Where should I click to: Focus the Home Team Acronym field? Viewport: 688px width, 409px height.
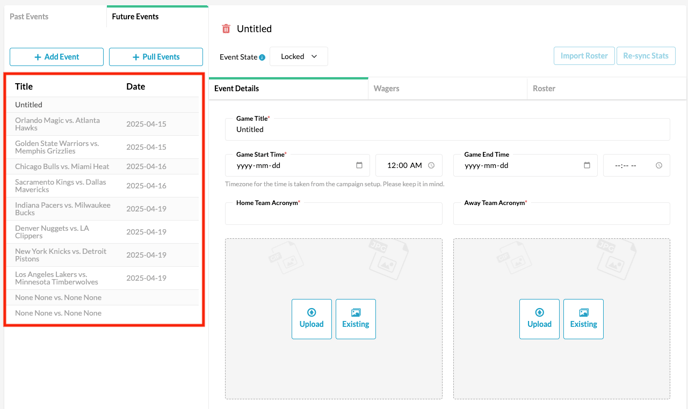click(x=334, y=214)
